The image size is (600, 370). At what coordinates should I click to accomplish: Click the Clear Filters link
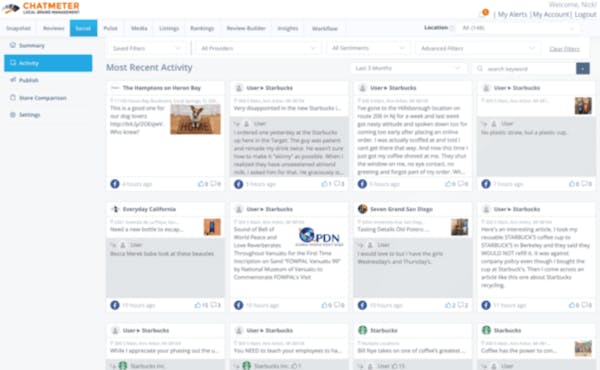(564, 49)
